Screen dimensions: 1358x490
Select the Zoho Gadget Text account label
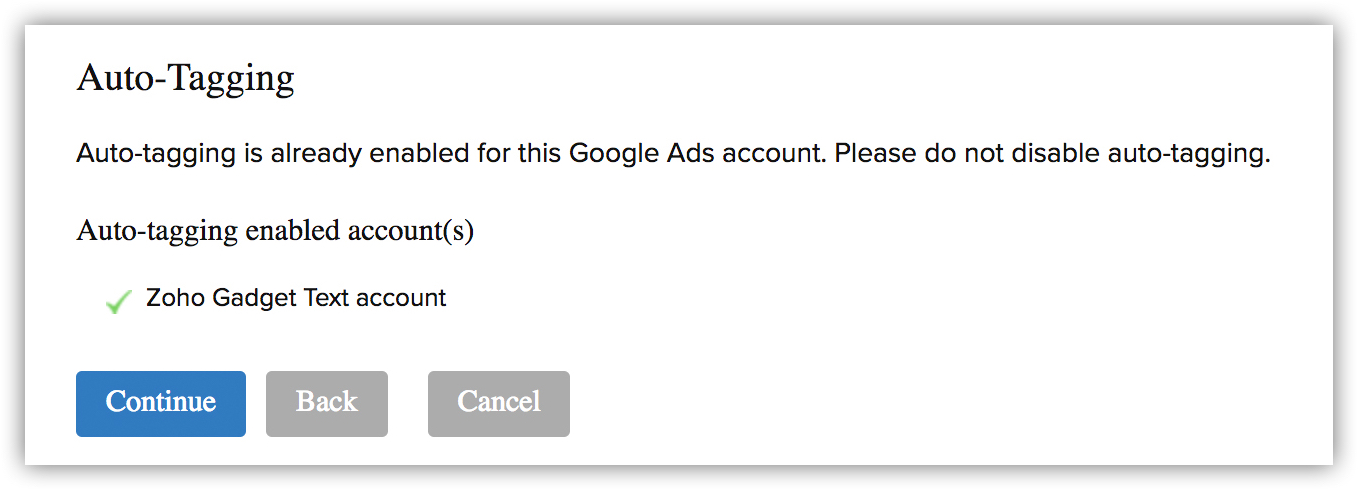296,298
